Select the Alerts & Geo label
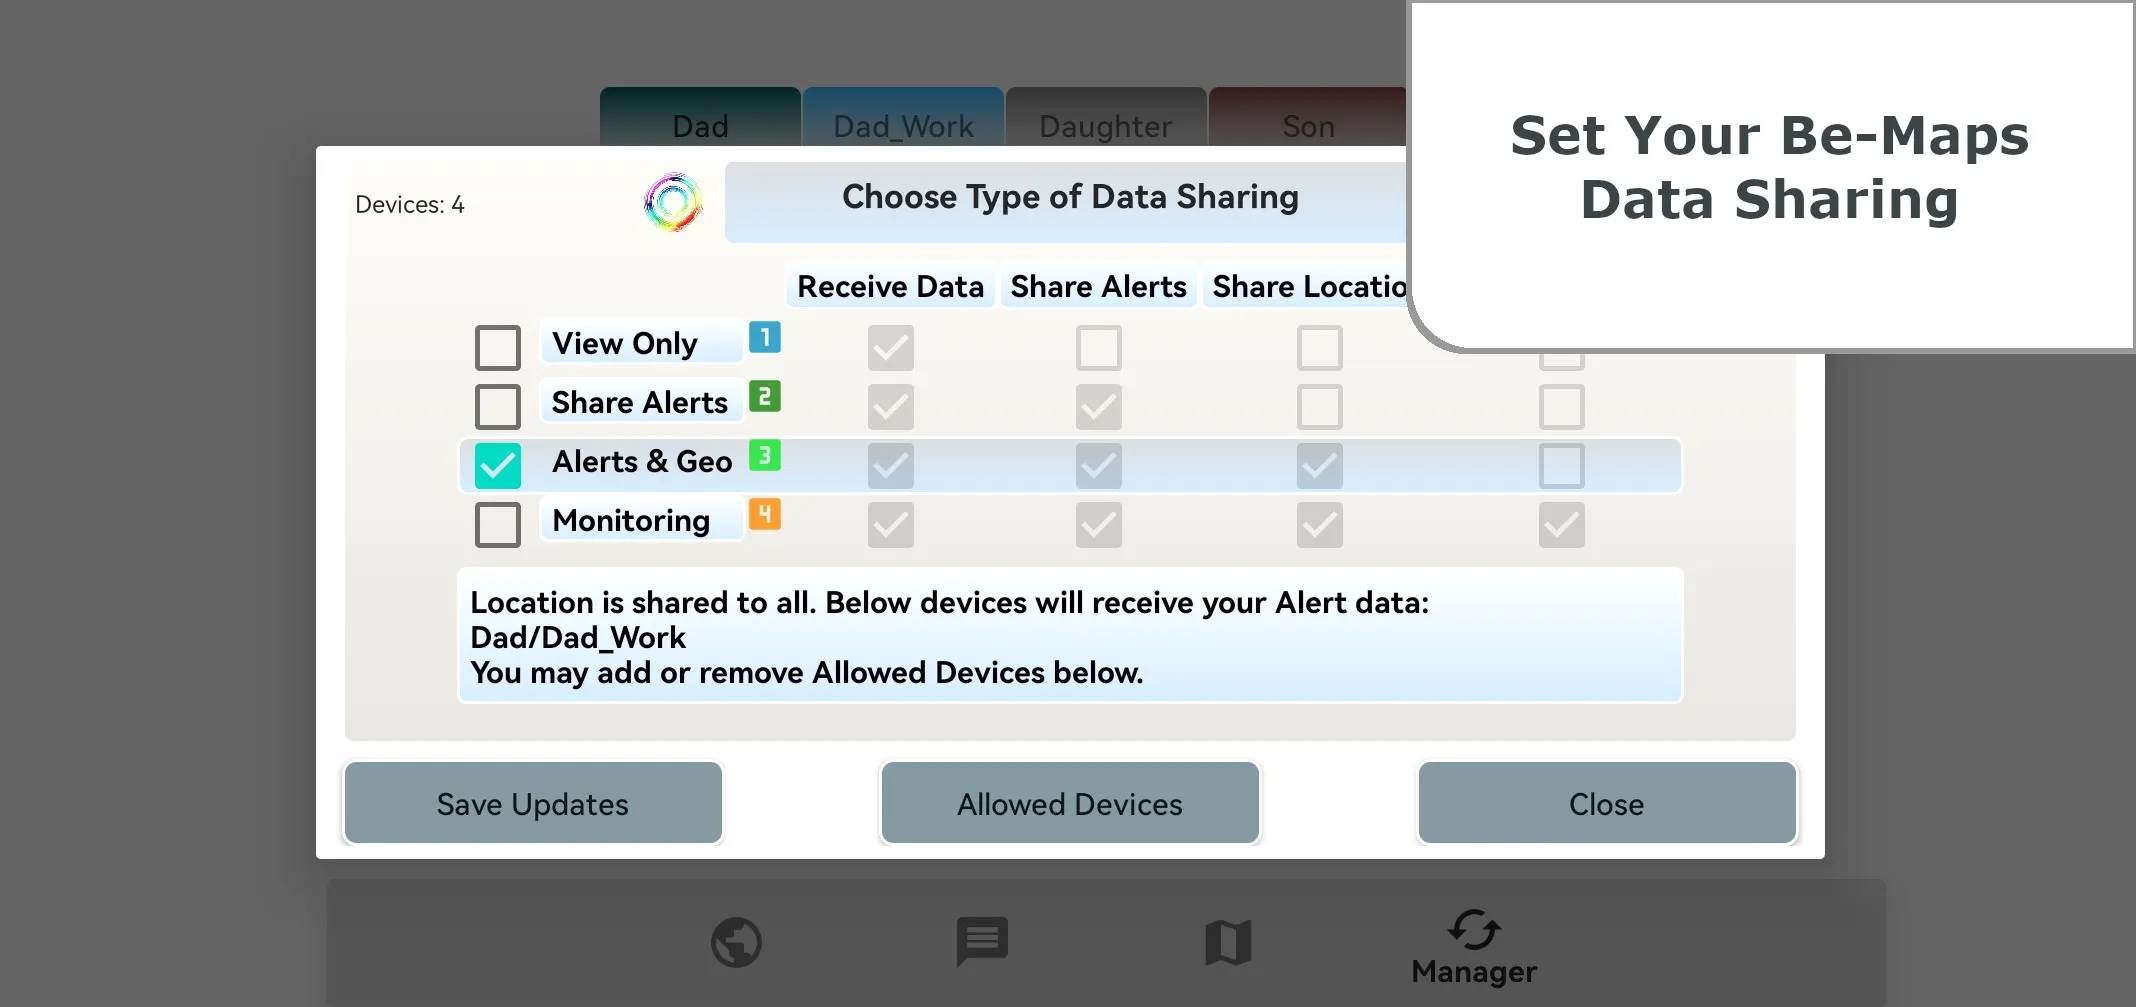 [x=642, y=461]
